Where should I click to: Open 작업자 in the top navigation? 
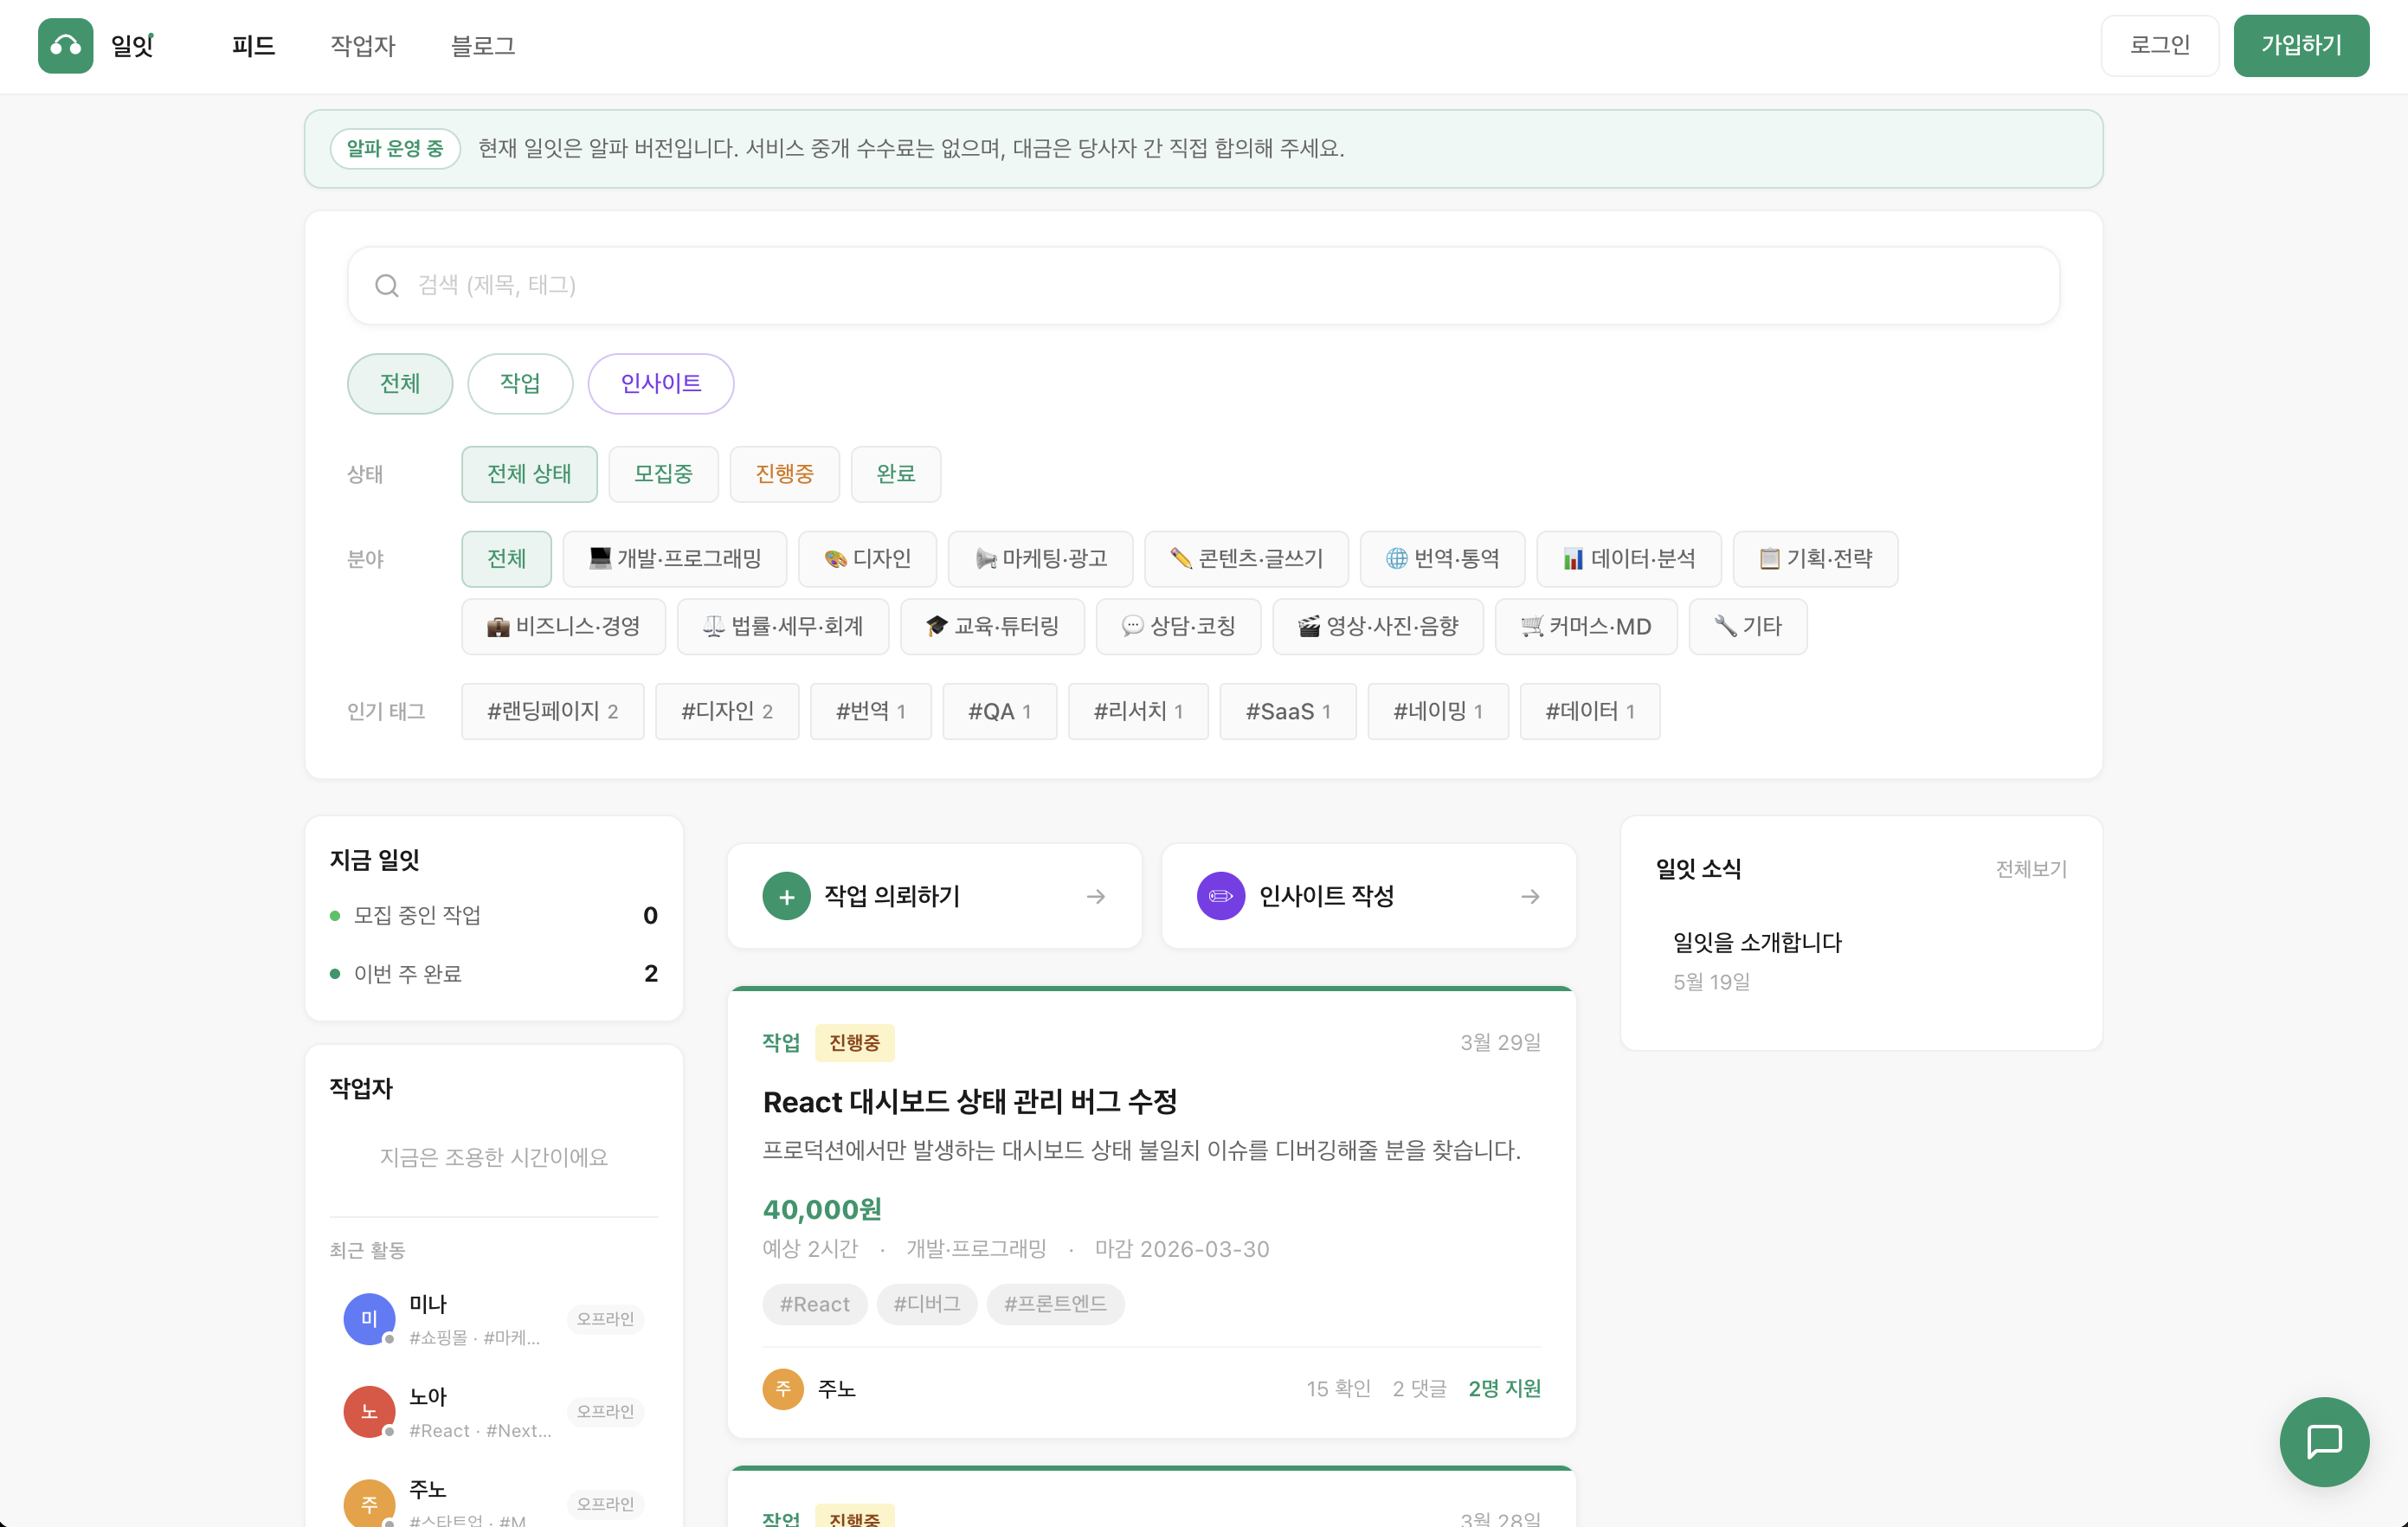(x=363, y=46)
